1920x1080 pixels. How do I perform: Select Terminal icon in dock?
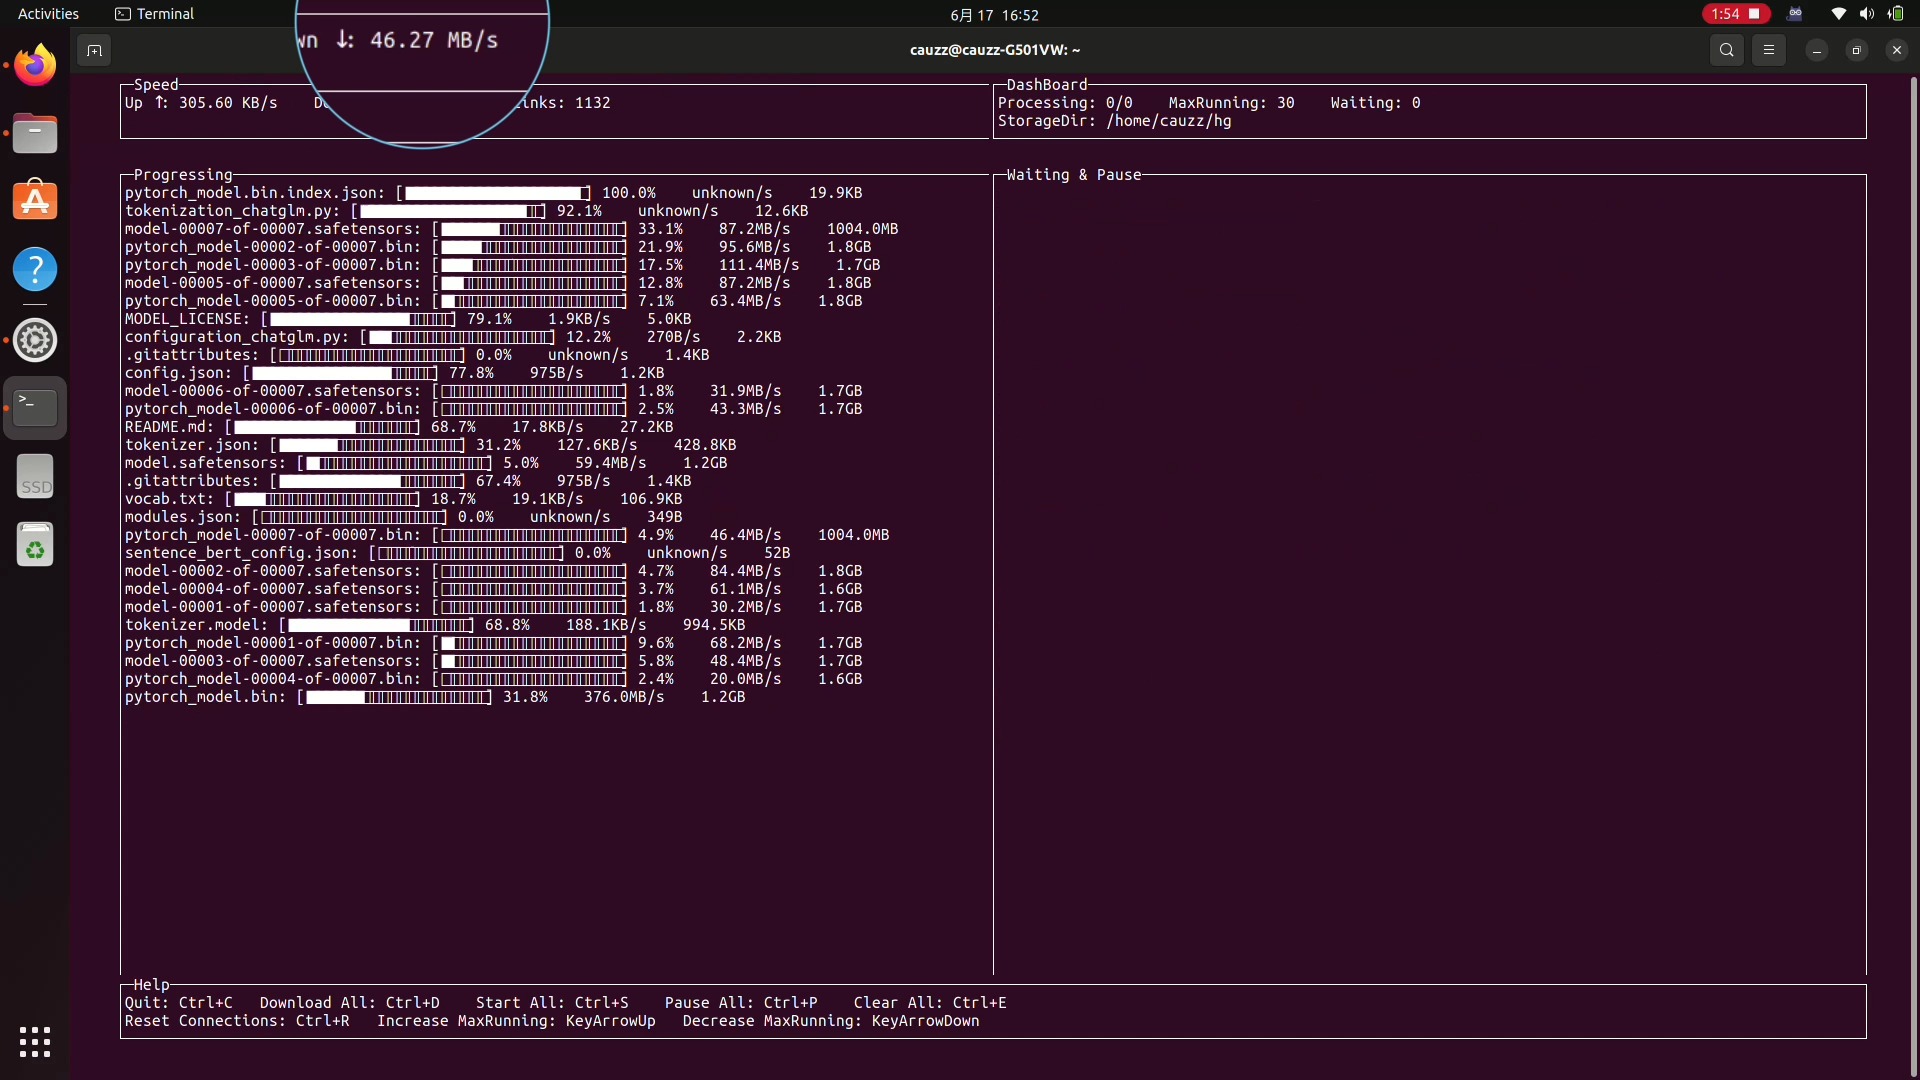[35, 408]
